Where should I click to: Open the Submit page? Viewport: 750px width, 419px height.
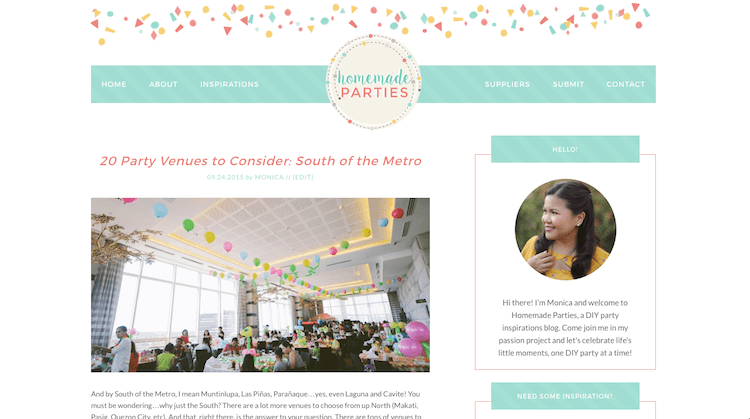point(568,84)
